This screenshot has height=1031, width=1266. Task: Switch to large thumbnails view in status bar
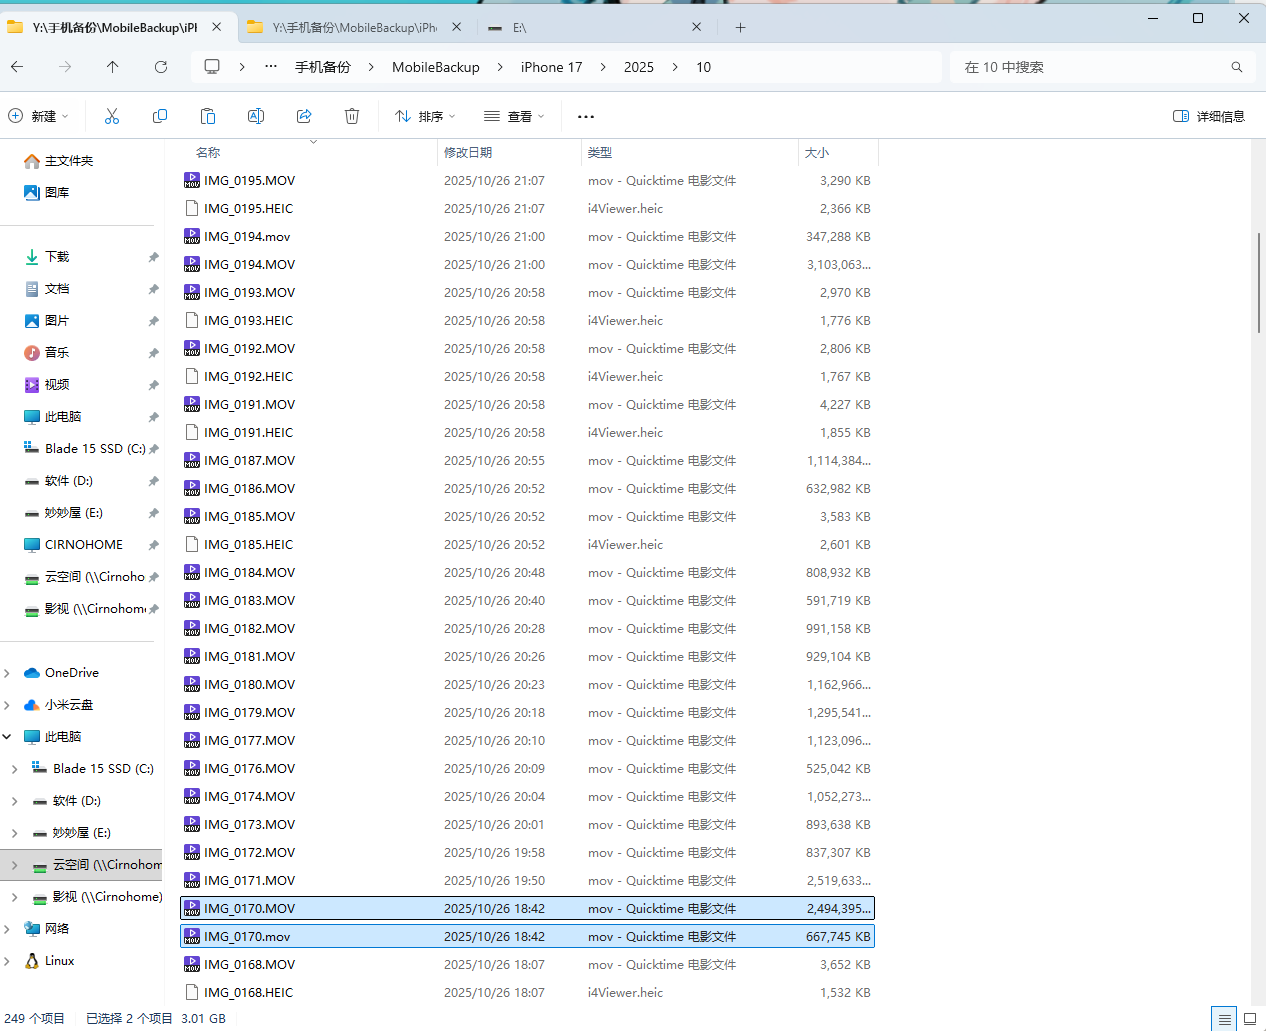(1249, 1019)
